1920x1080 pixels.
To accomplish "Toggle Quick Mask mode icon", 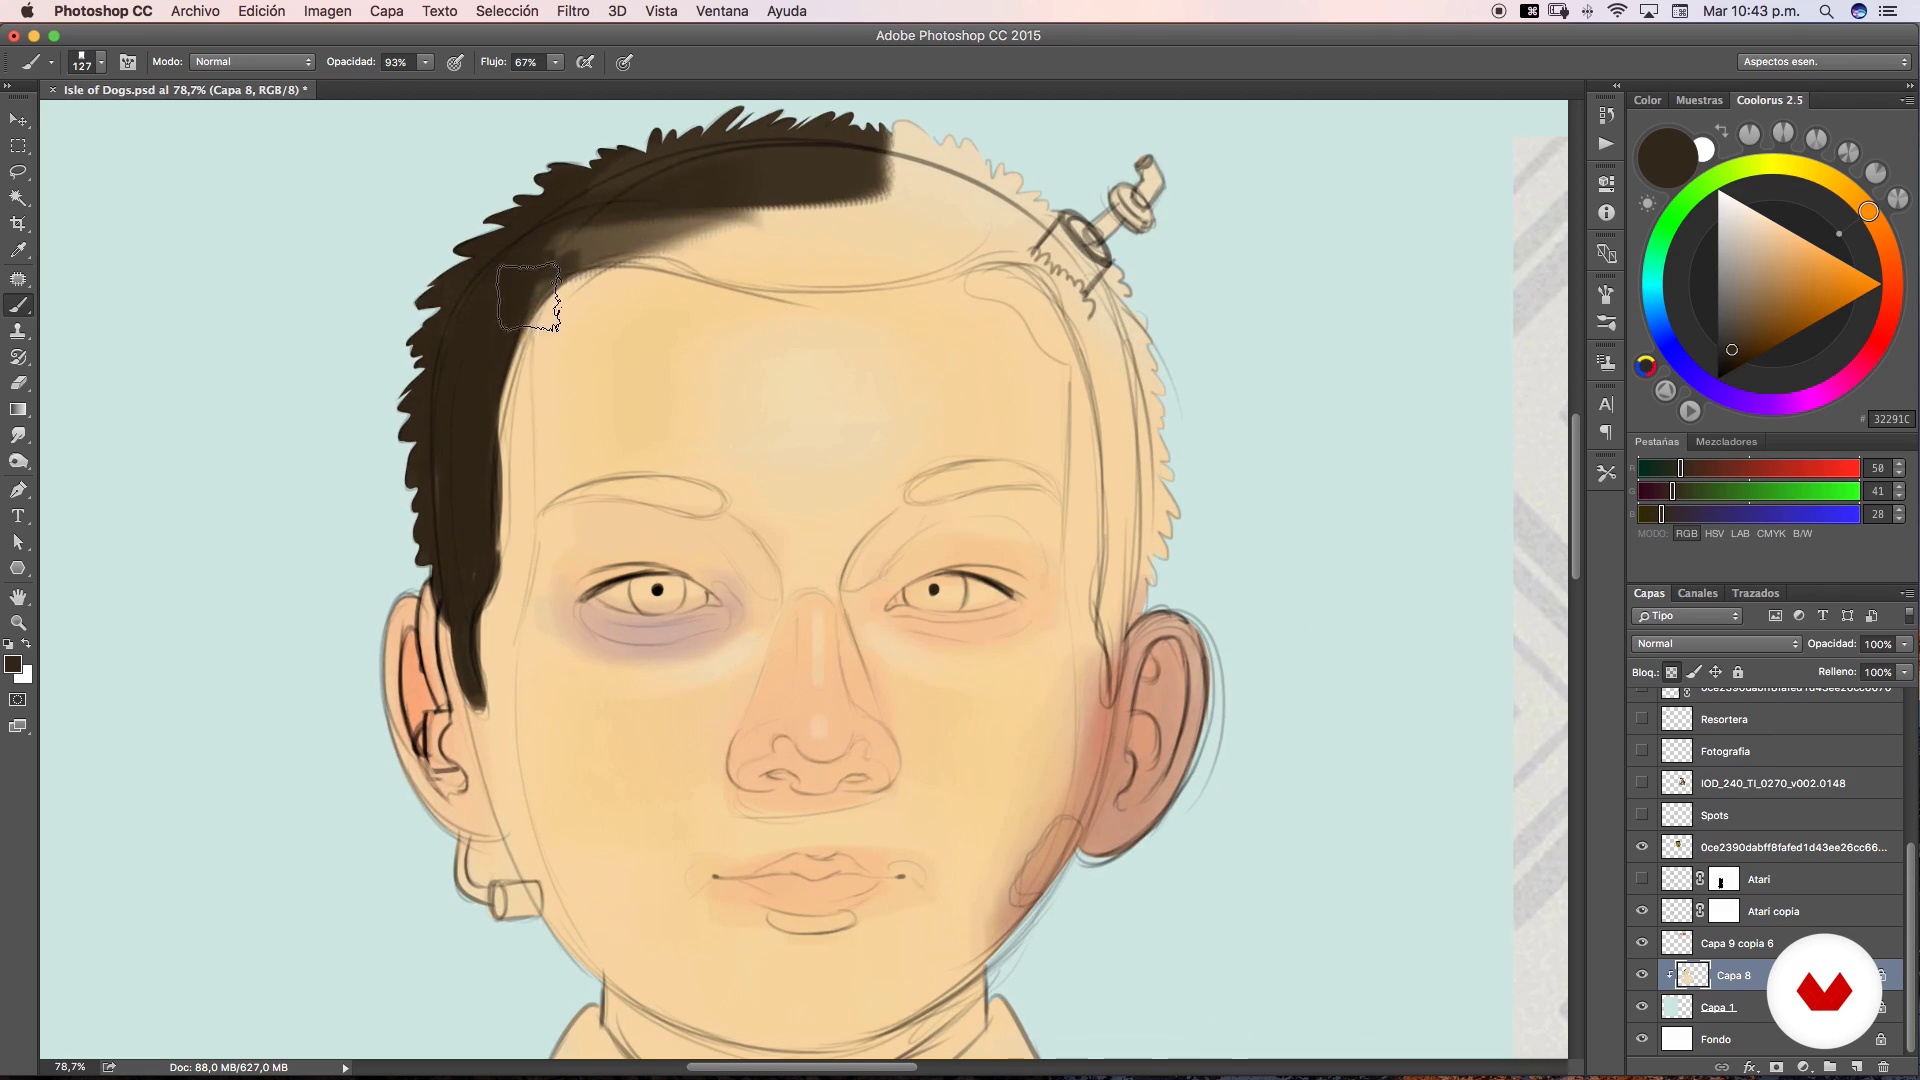I will 18,700.
